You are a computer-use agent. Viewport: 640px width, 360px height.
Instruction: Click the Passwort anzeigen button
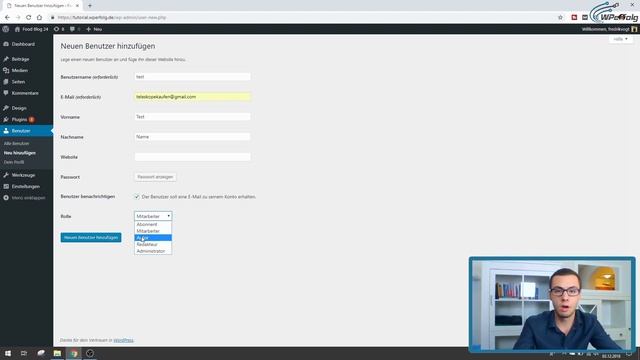tap(155, 177)
